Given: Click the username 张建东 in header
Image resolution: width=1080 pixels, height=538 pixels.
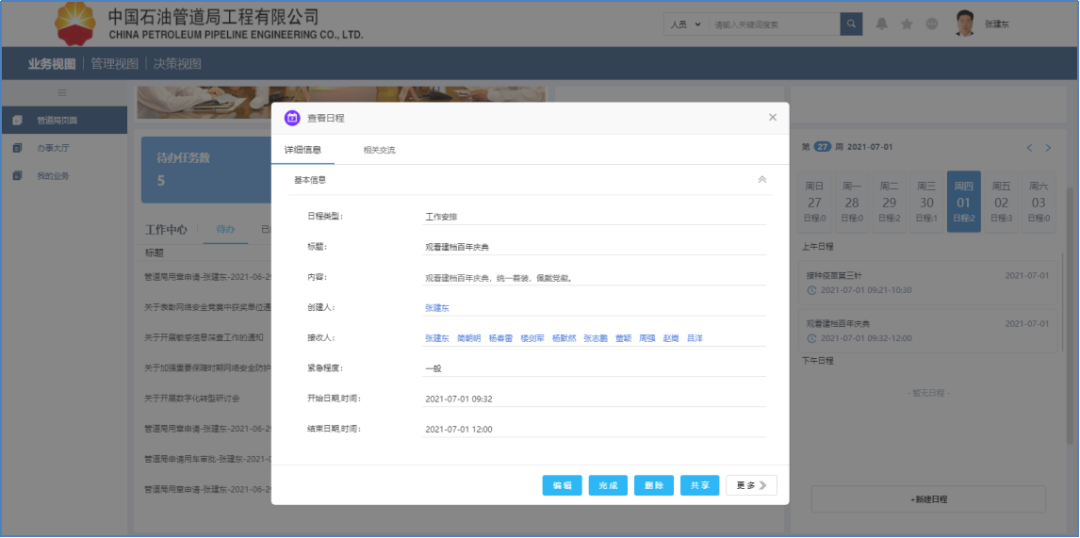Looking at the screenshot, I should pos(997,24).
